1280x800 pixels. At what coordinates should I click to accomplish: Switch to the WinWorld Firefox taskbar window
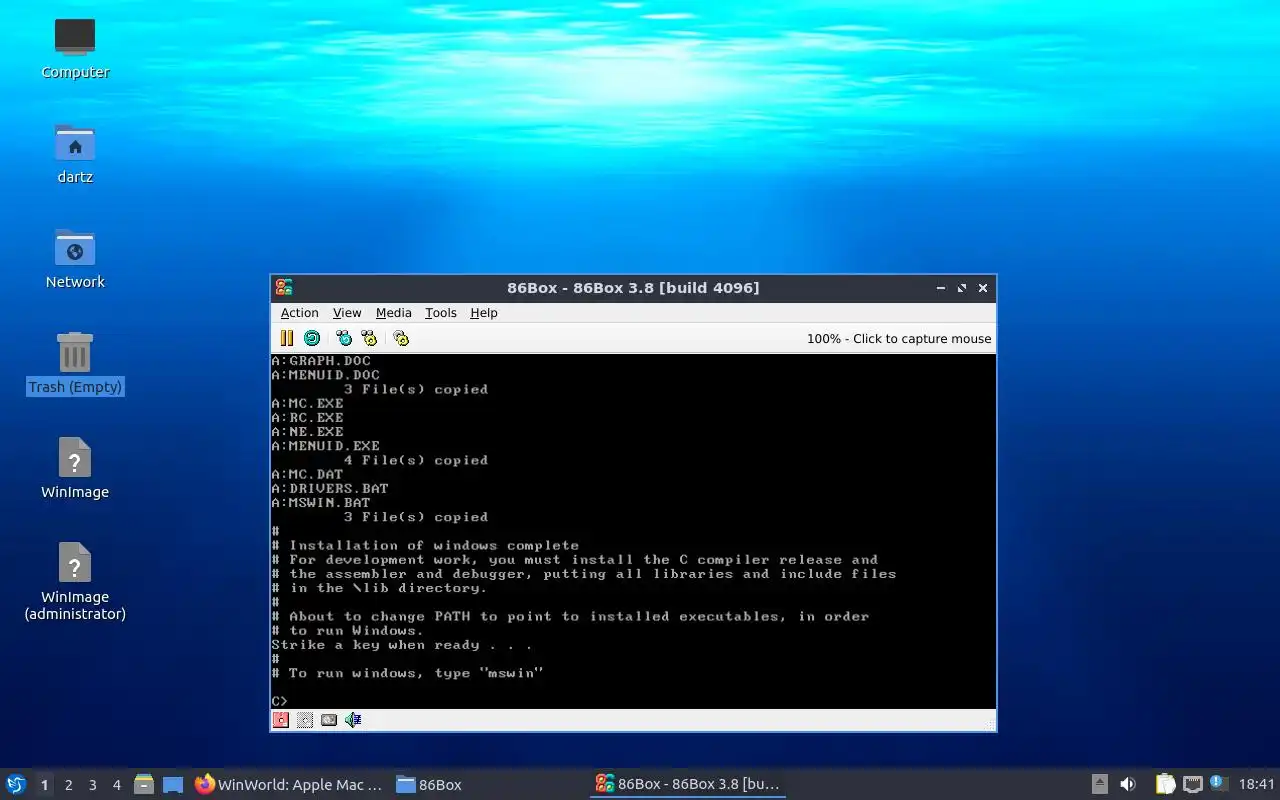pos(289,785)
